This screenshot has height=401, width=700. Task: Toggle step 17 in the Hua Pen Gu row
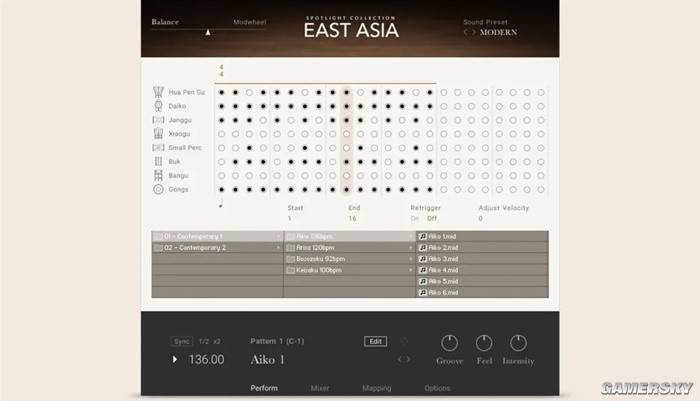click(443, 92)
